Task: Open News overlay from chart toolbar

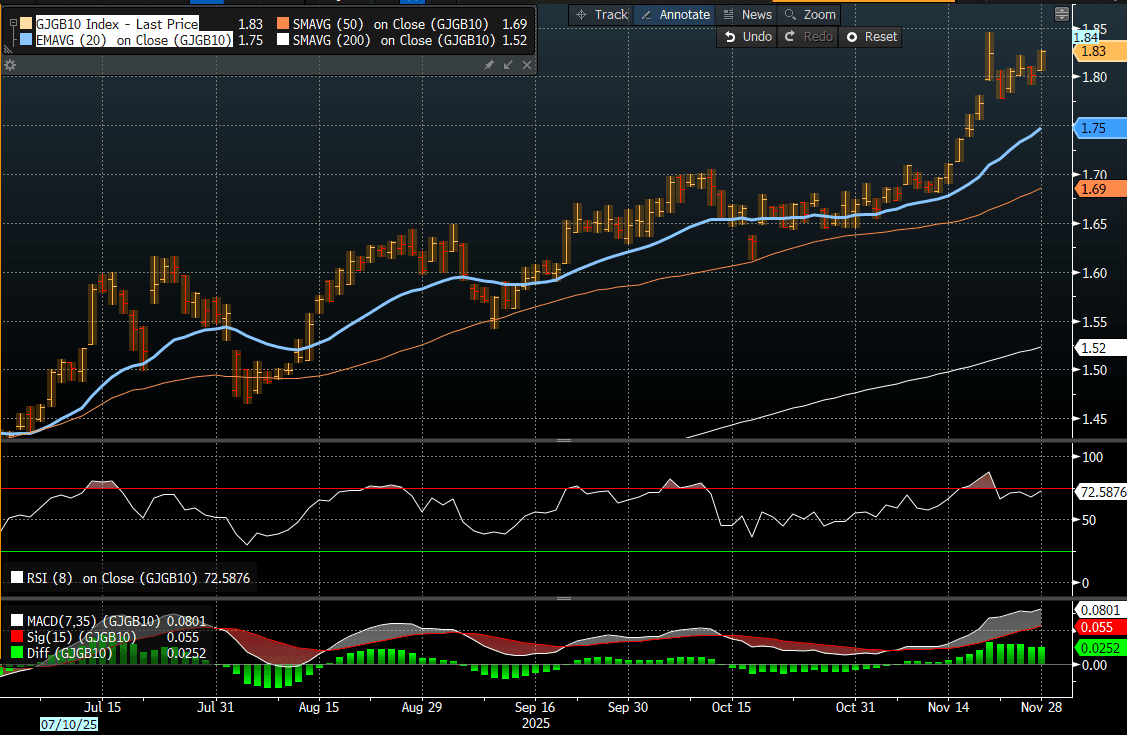Action: coord(746,14)
